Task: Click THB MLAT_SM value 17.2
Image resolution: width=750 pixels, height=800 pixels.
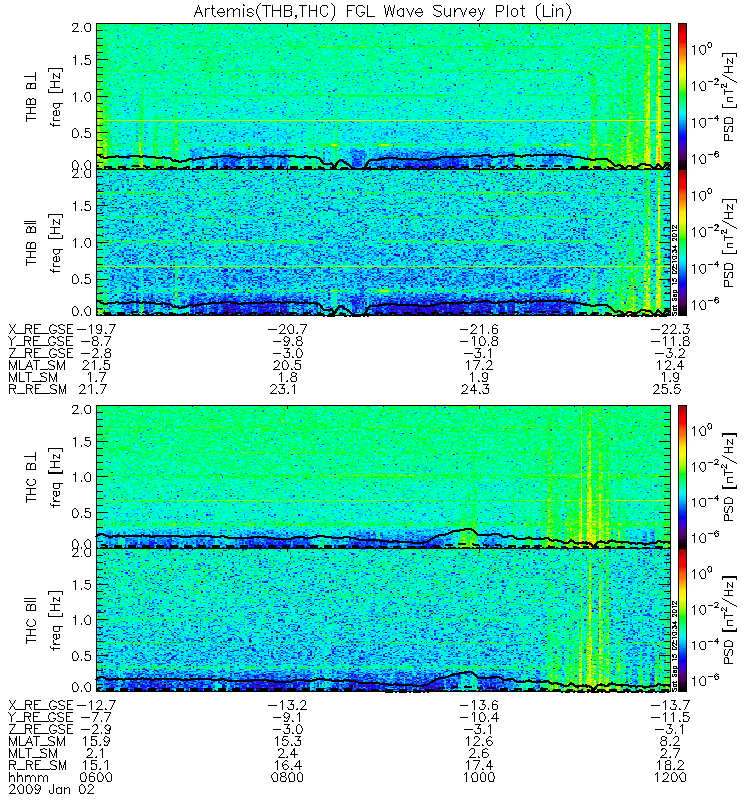Action: (479, 365)
